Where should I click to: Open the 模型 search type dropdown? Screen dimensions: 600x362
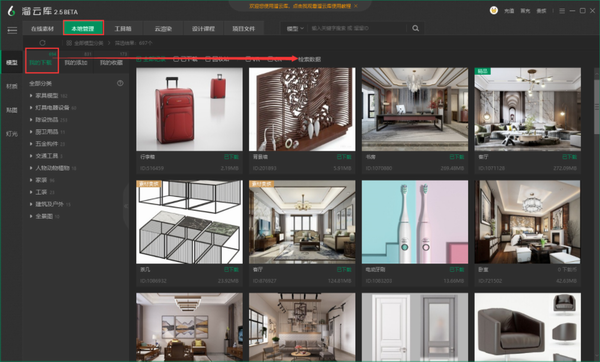(x=295, y=28)
